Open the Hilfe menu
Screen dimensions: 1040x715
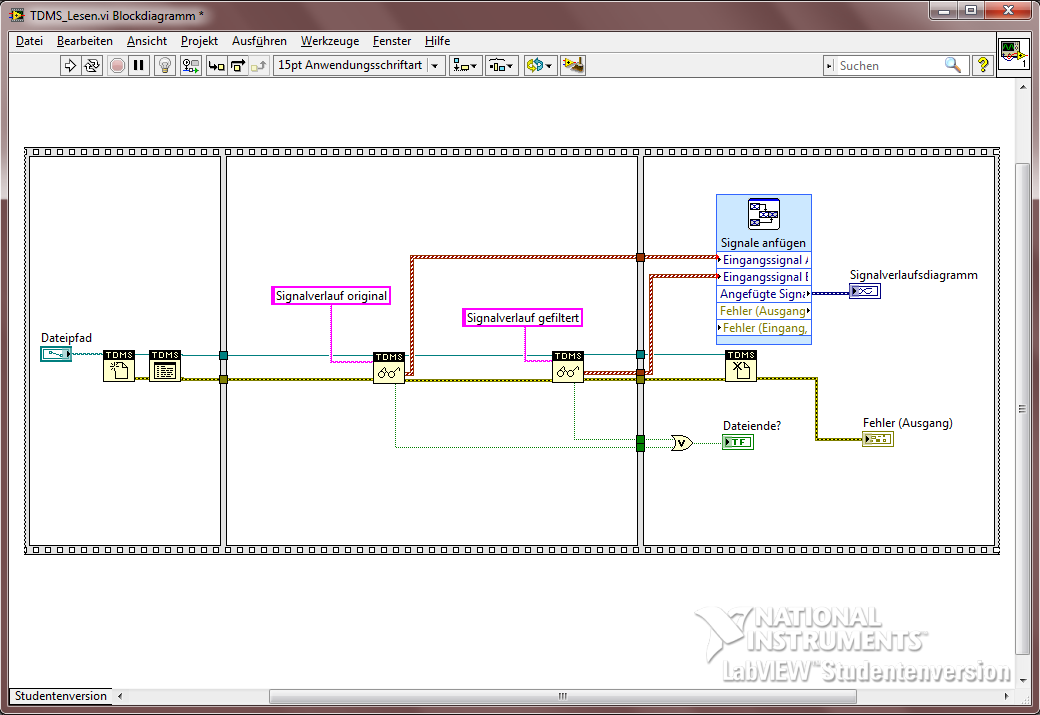pyautogui.click(x=437, y=41)
